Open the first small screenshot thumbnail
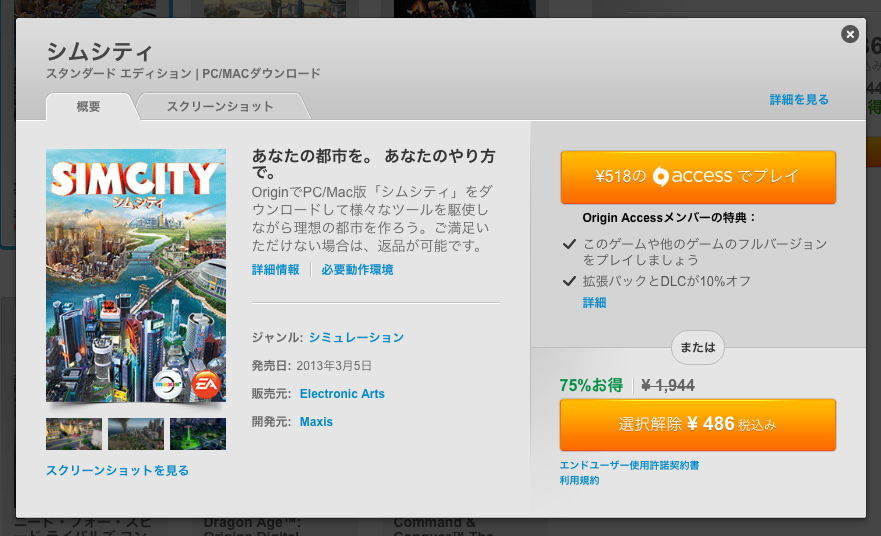Screen dimensions: 881x536 [74, 434]
